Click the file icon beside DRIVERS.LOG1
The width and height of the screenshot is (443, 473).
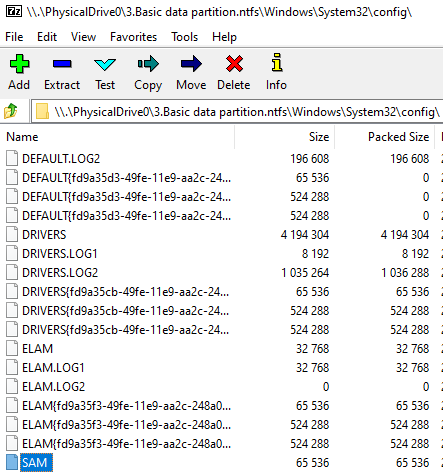(12, 253)
